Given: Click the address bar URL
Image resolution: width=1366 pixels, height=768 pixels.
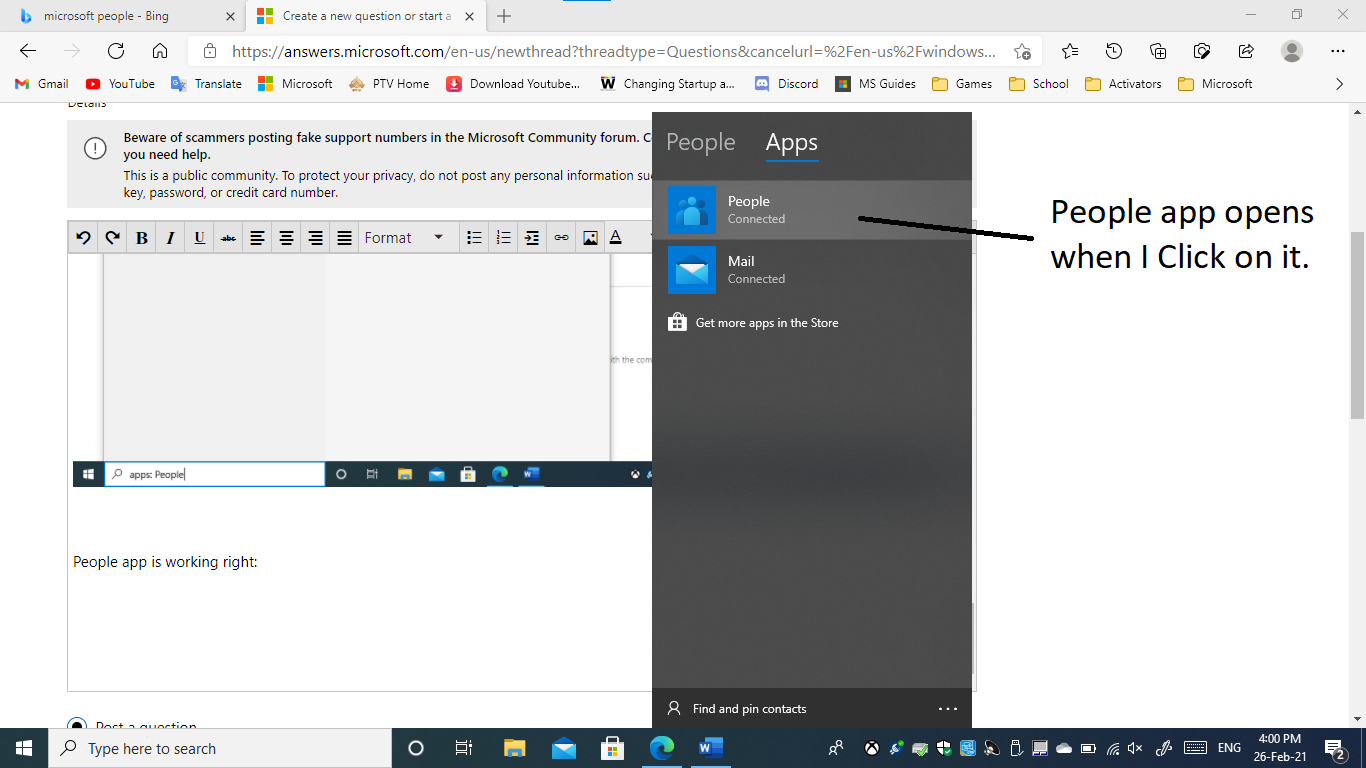Looking at the screenshot, I should pos(614,51).
